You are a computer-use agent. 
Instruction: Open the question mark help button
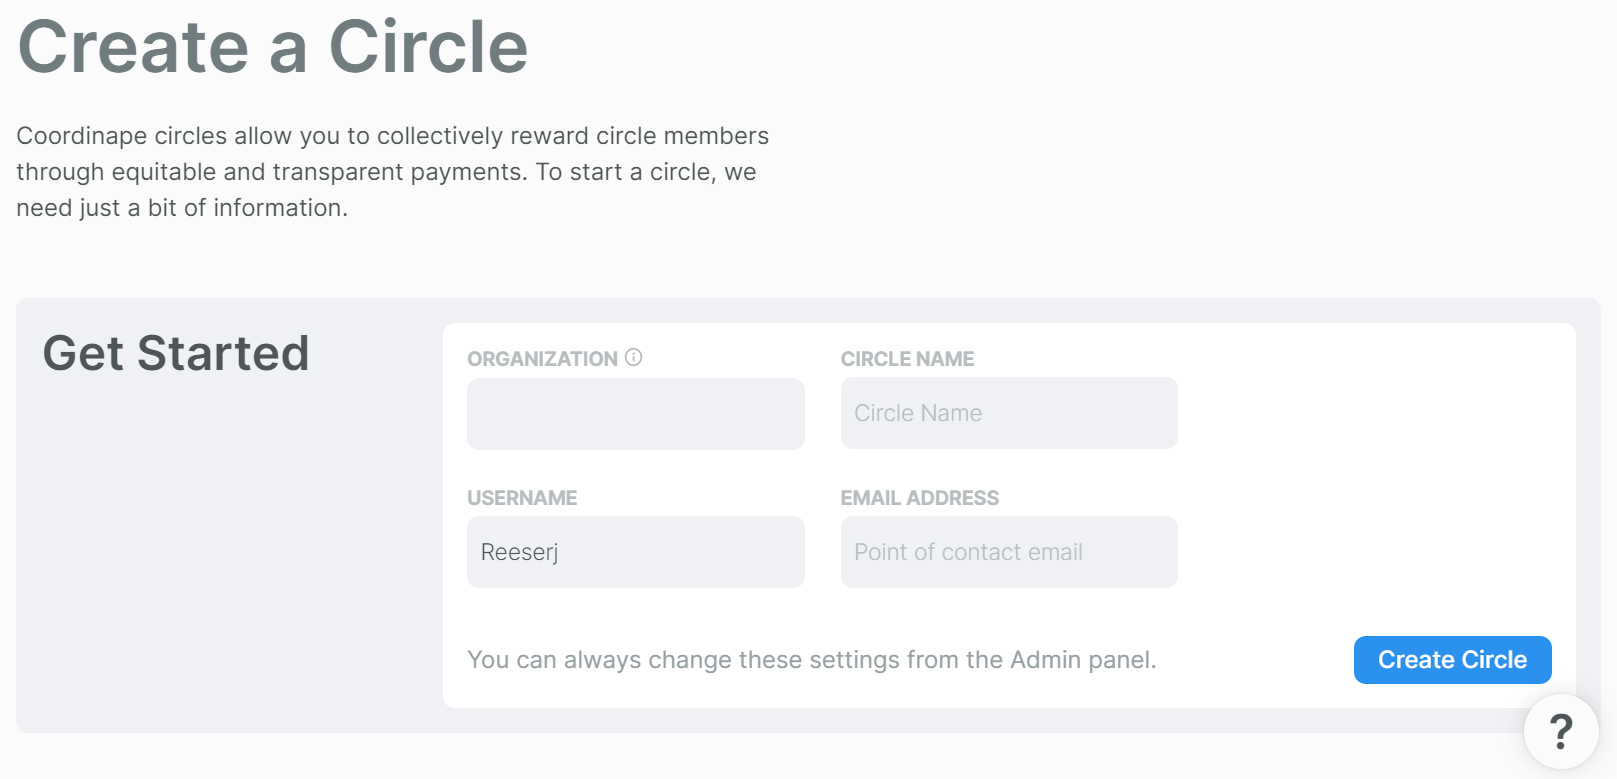point(1561,732)
